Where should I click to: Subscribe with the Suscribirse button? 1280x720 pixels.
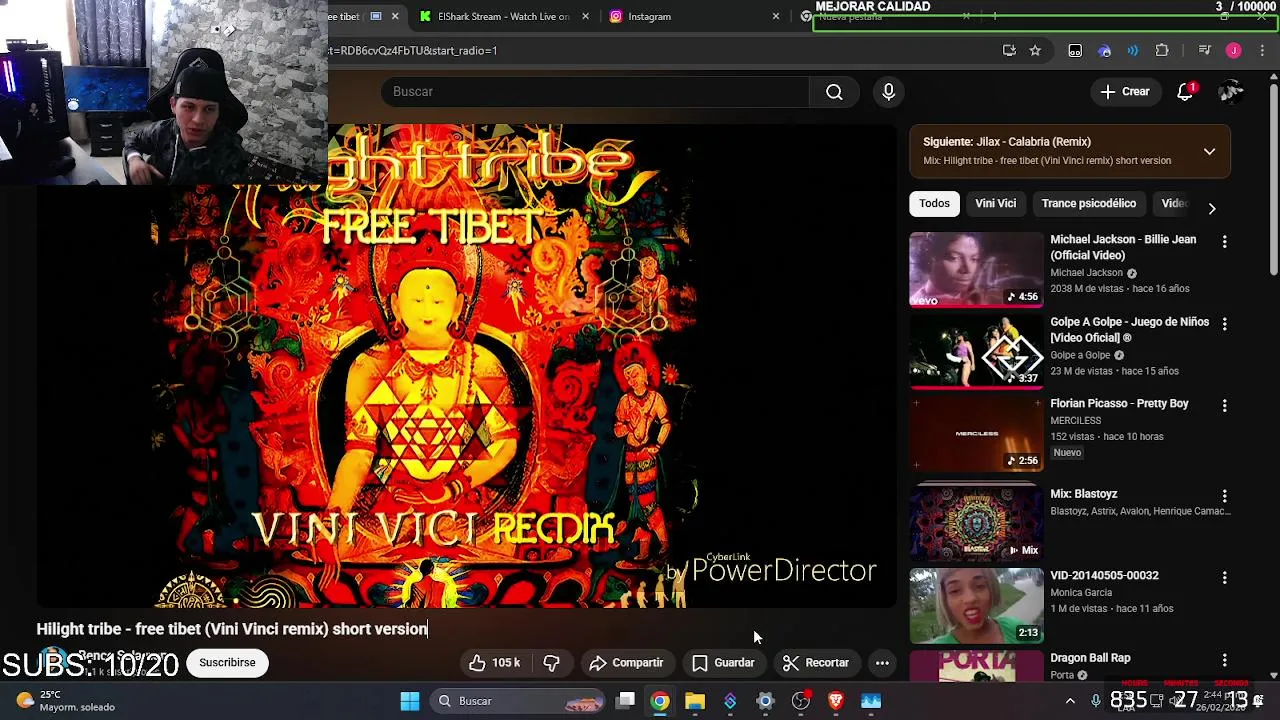227,663
